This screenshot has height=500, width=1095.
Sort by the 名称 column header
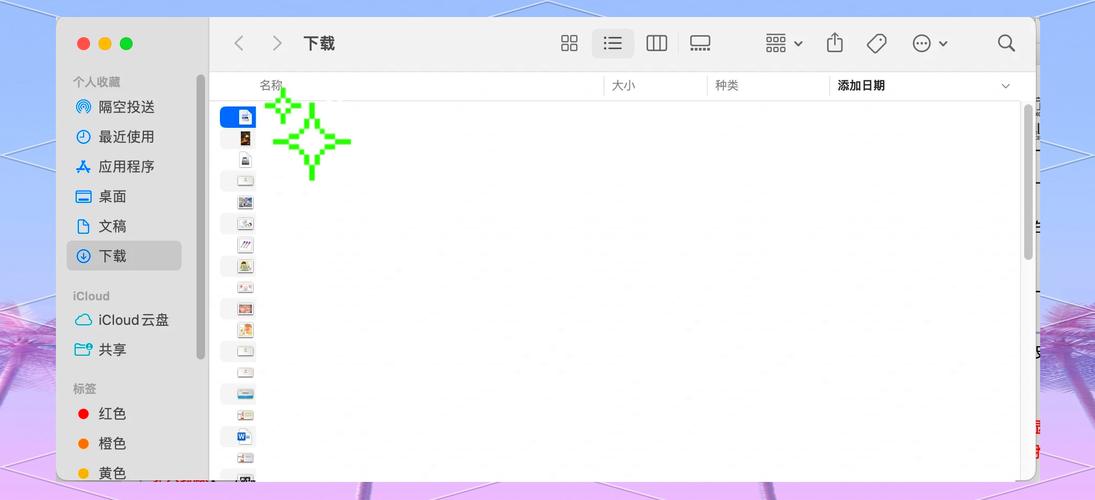pos(271,85)
